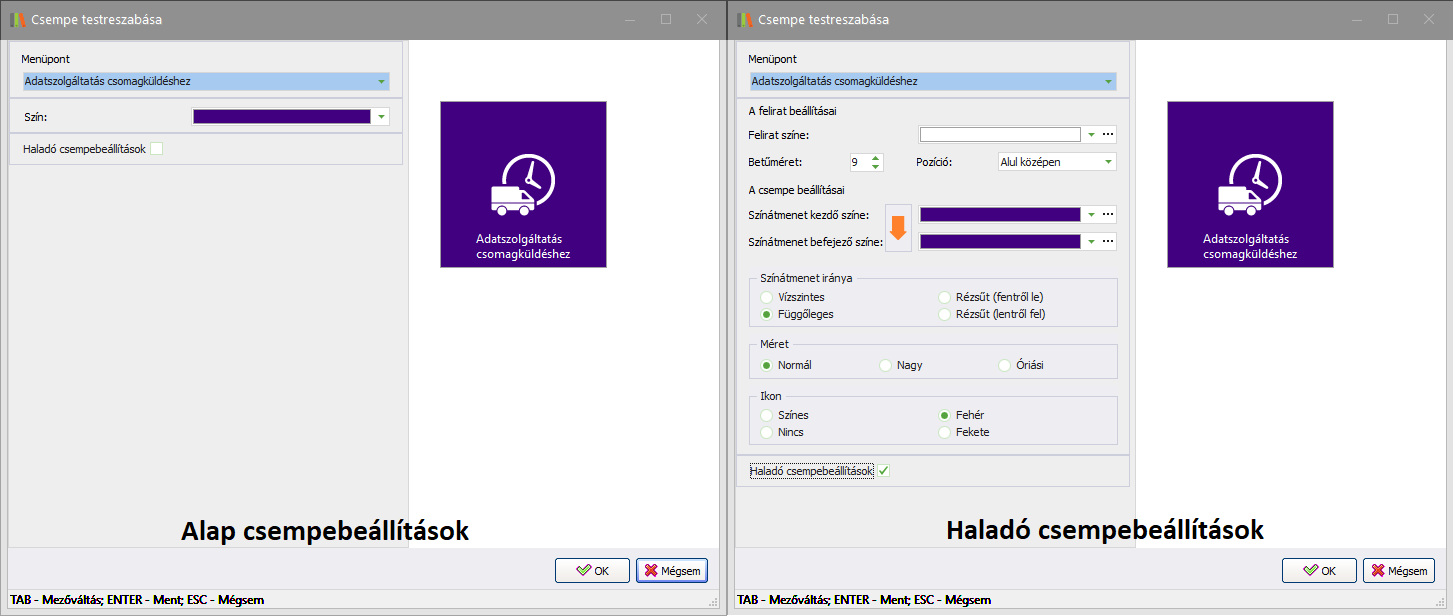
Task: Select the Vízszintes gradient direction
Action: [x=767, y=297]
